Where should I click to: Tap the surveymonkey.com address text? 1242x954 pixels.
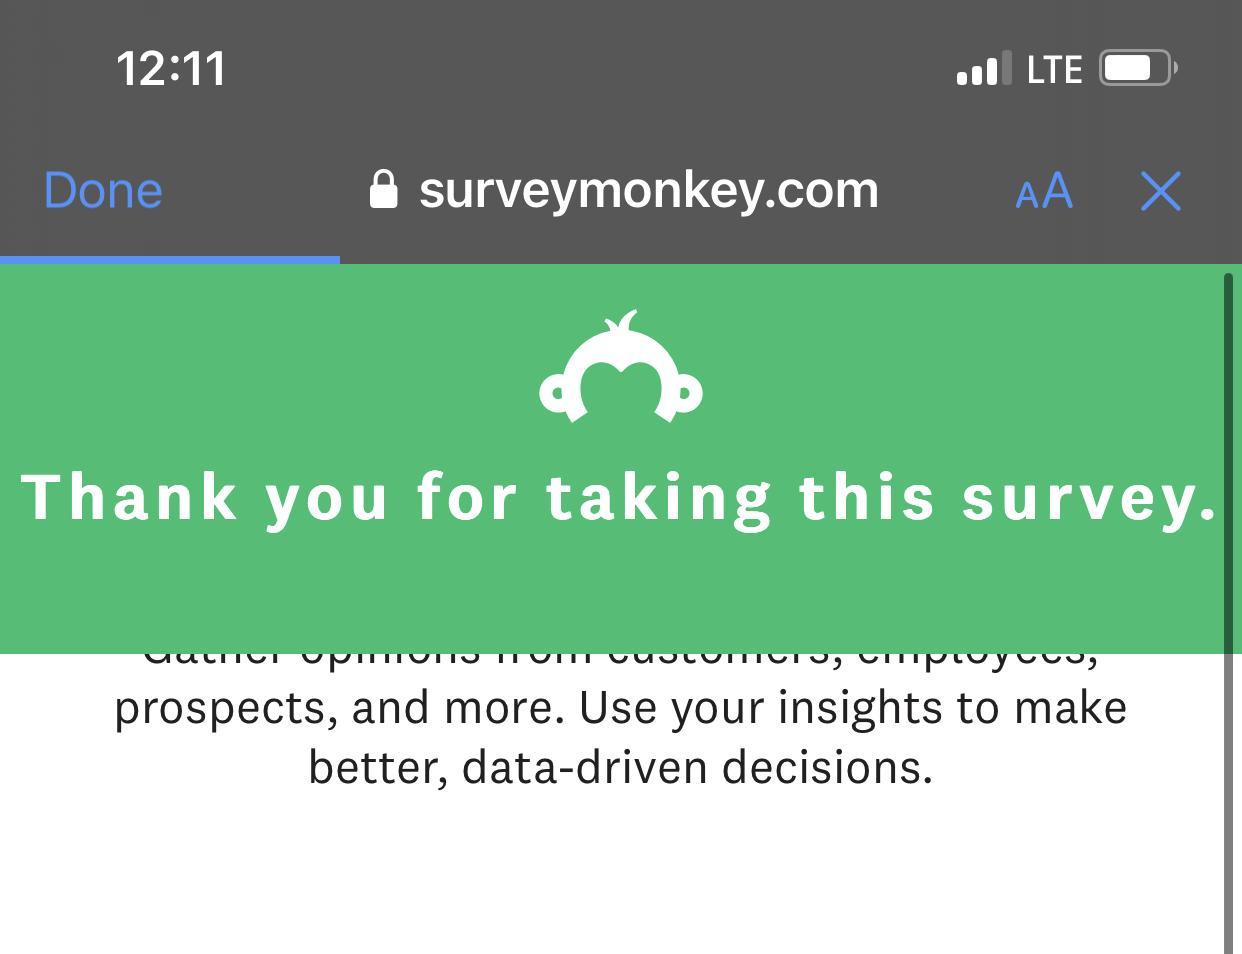648,189
